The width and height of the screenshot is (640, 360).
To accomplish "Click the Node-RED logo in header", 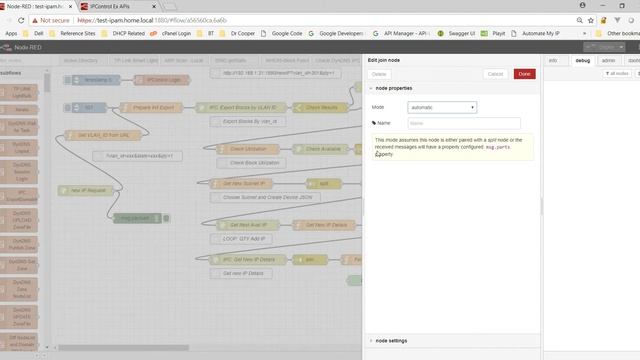I will [x=21, y=47].
